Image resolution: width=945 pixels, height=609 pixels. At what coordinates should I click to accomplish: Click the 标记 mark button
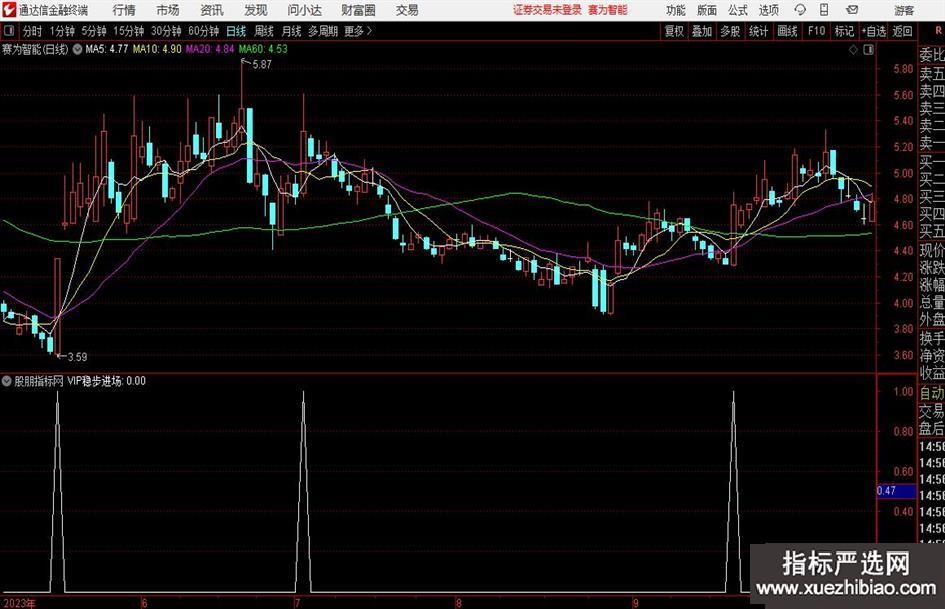pyautogui.click(x=844, y=31)
